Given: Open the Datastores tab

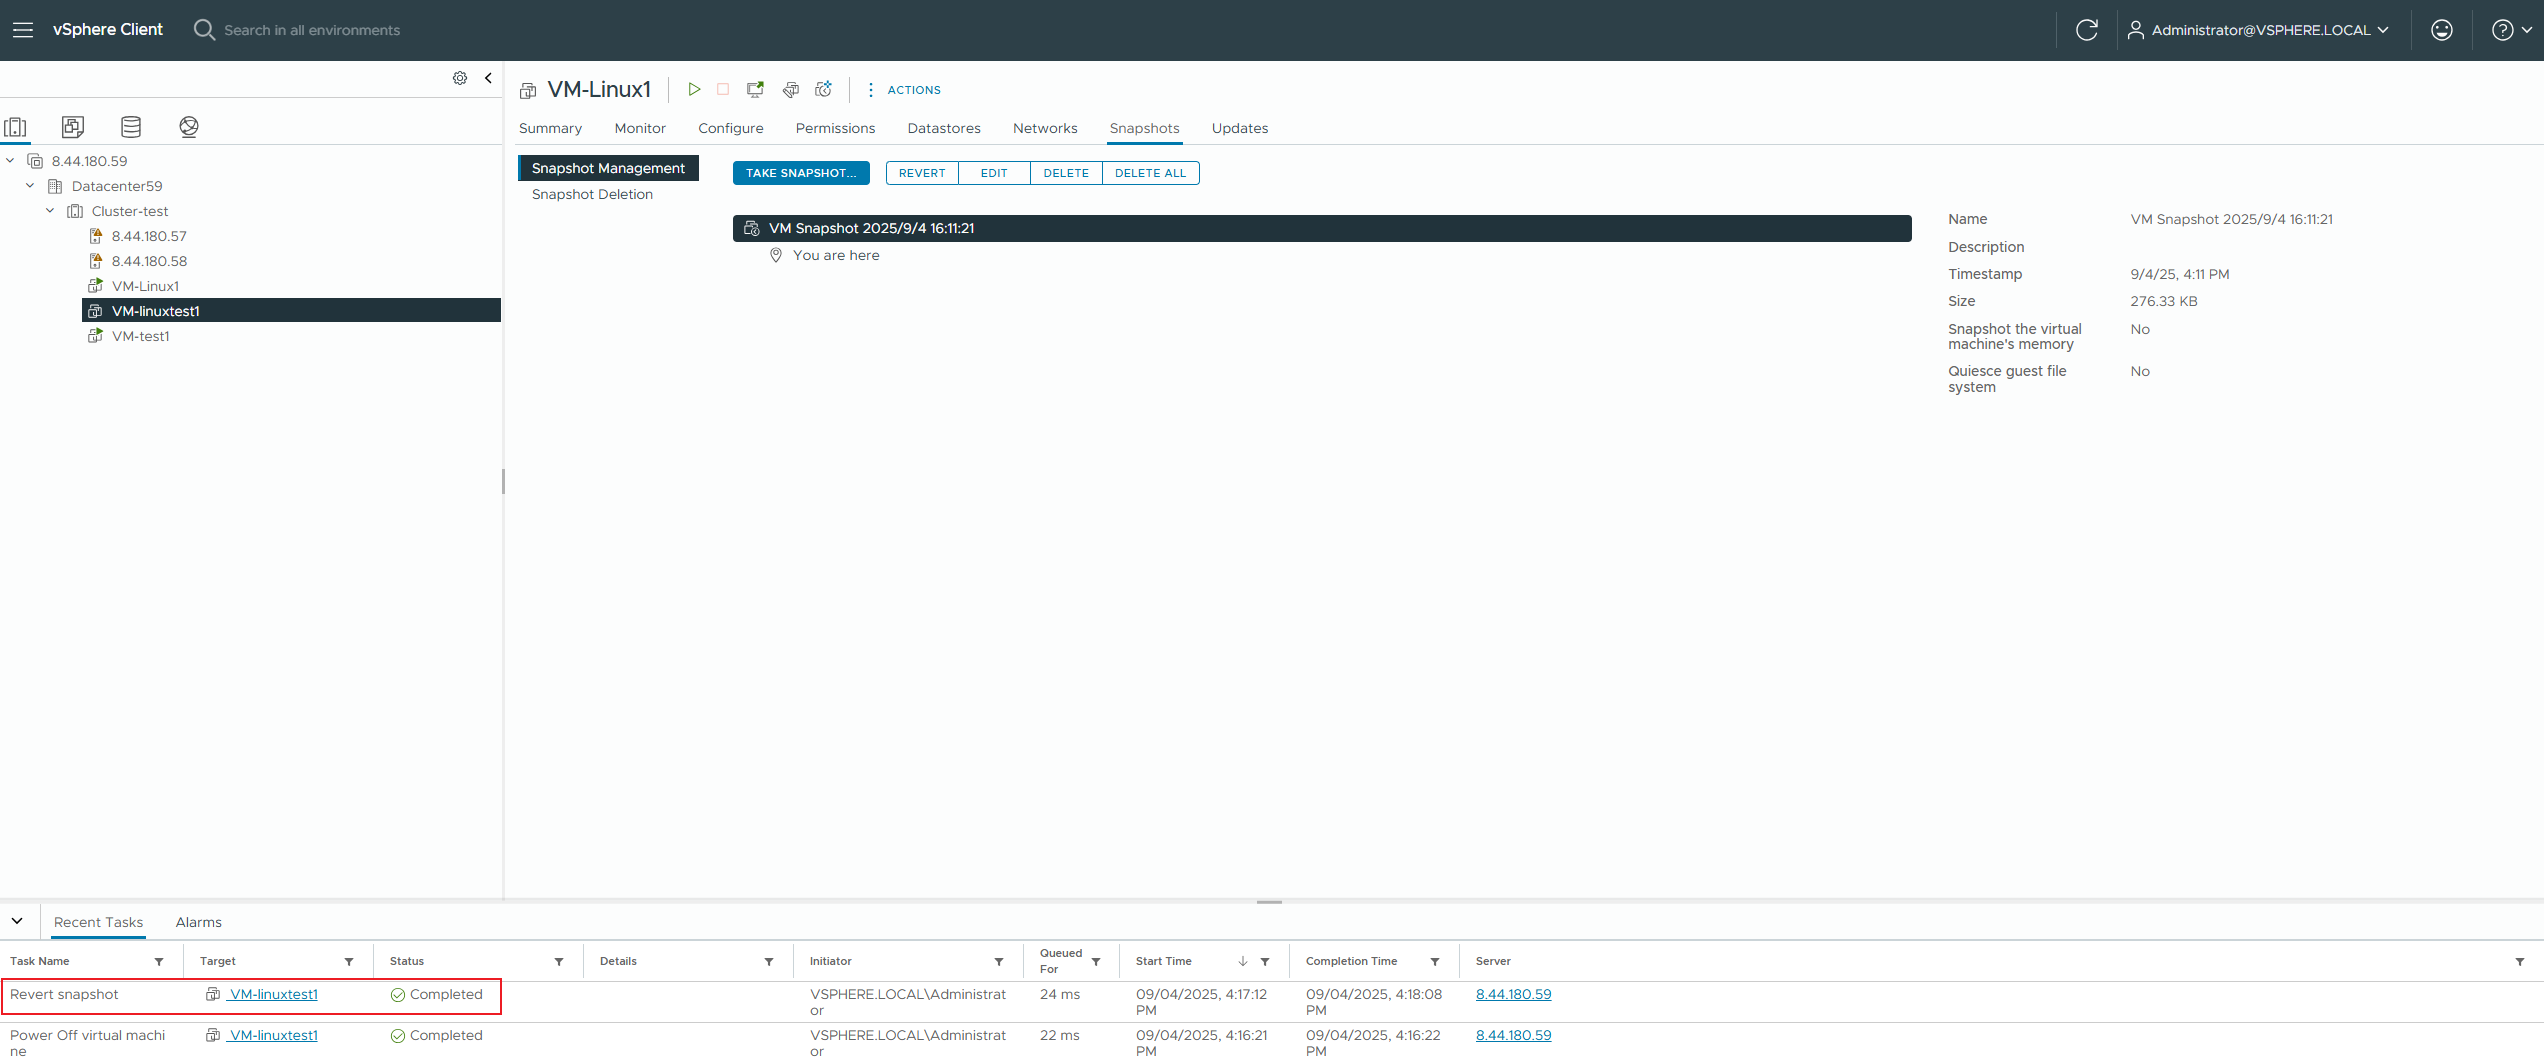Looking at the screenshot, I should 944,128.
